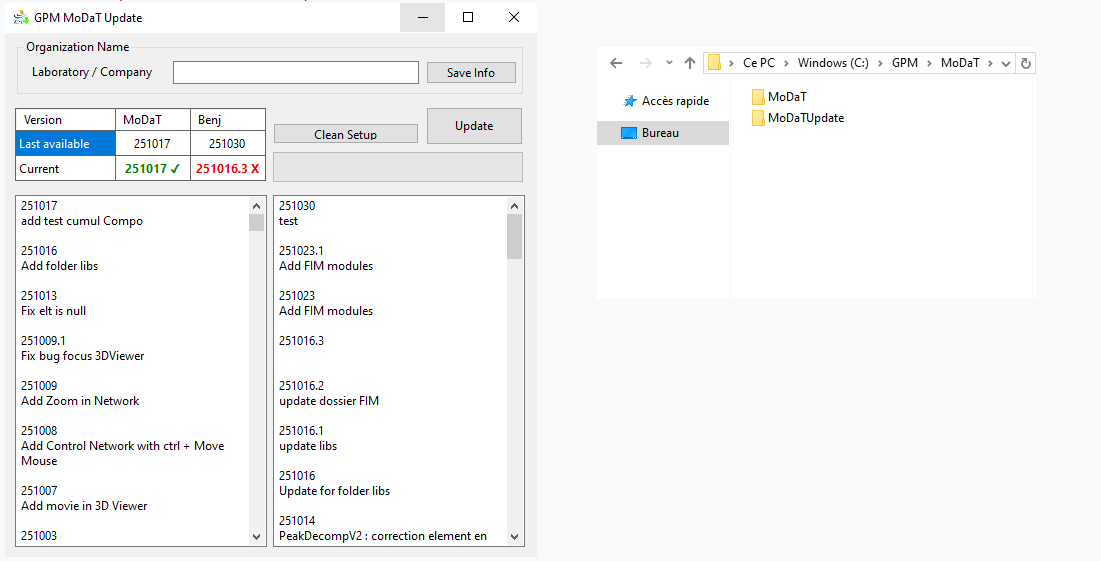This screenshot has width=1101, height=561.
Task: Click the Explorer back arrow
Action: coord(617,63)
